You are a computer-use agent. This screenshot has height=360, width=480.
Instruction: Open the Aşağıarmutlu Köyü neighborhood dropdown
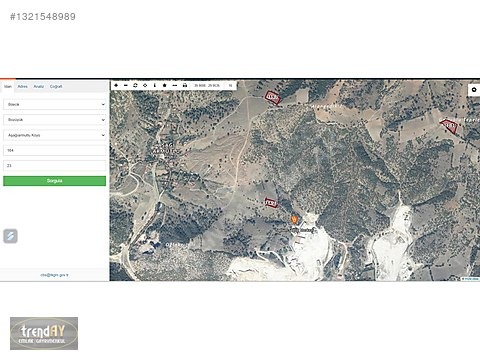coord(55,135)
